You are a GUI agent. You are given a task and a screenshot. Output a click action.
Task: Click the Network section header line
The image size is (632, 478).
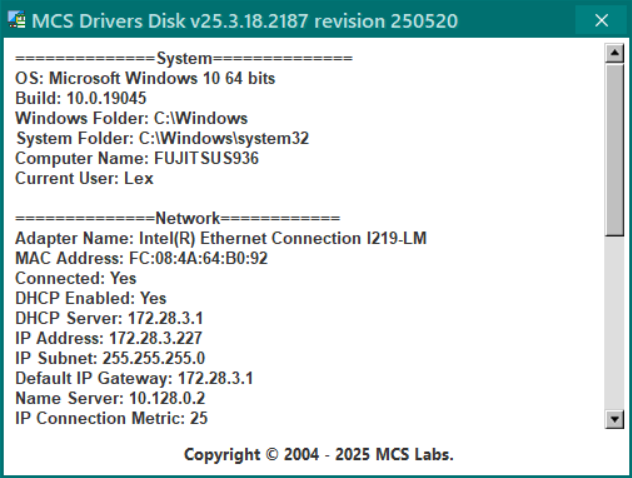click(178, 218)
